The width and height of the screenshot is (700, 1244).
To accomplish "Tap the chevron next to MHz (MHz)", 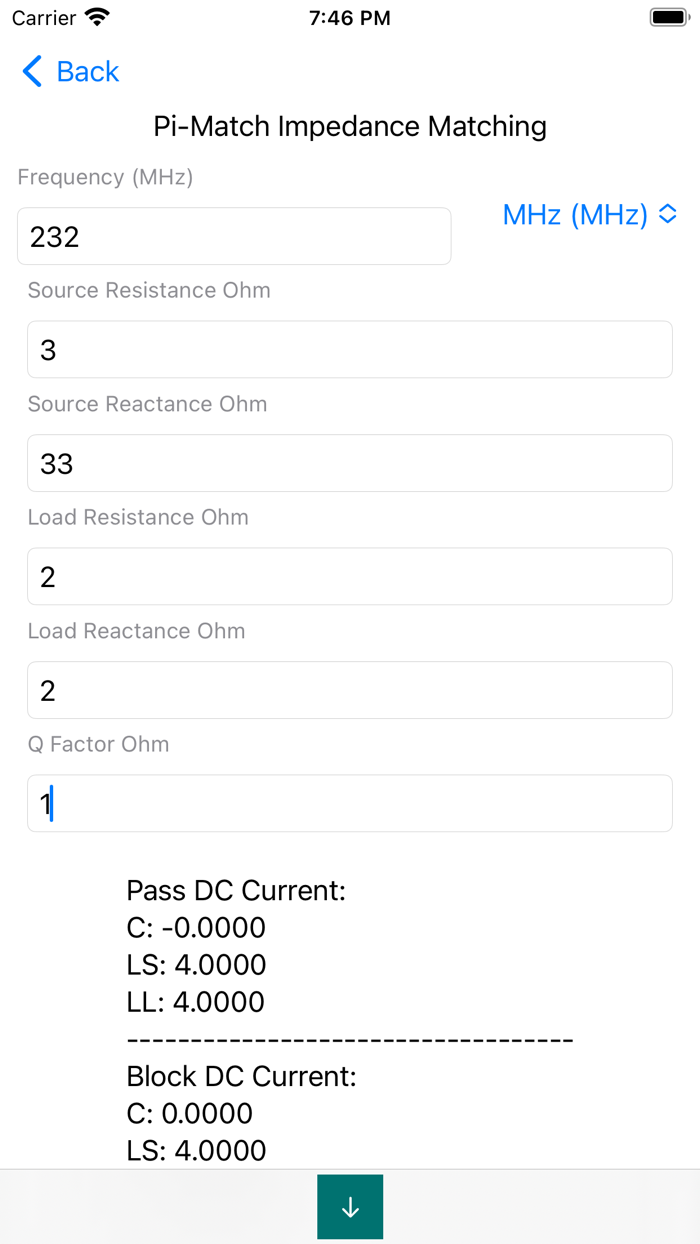I will [668, 214].
